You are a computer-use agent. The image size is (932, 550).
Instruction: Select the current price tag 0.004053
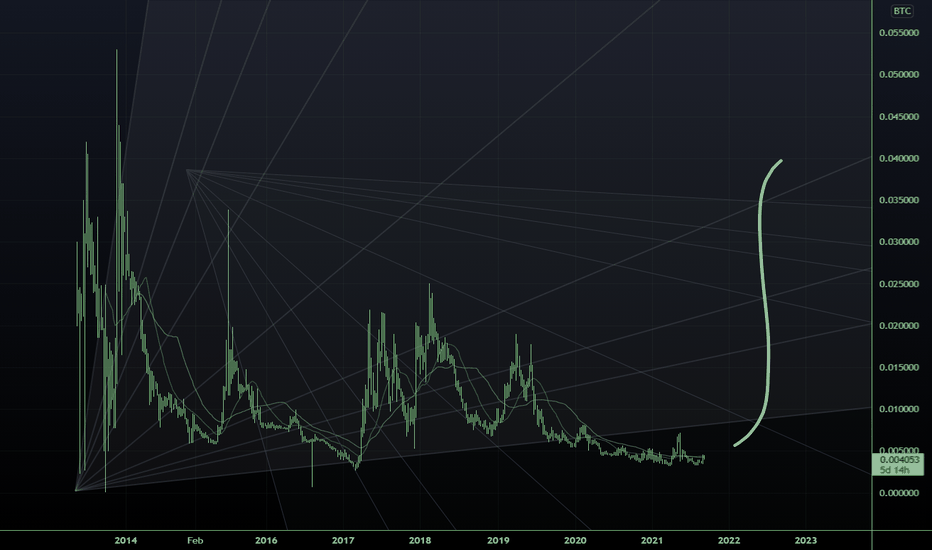[x=899, y=460]
